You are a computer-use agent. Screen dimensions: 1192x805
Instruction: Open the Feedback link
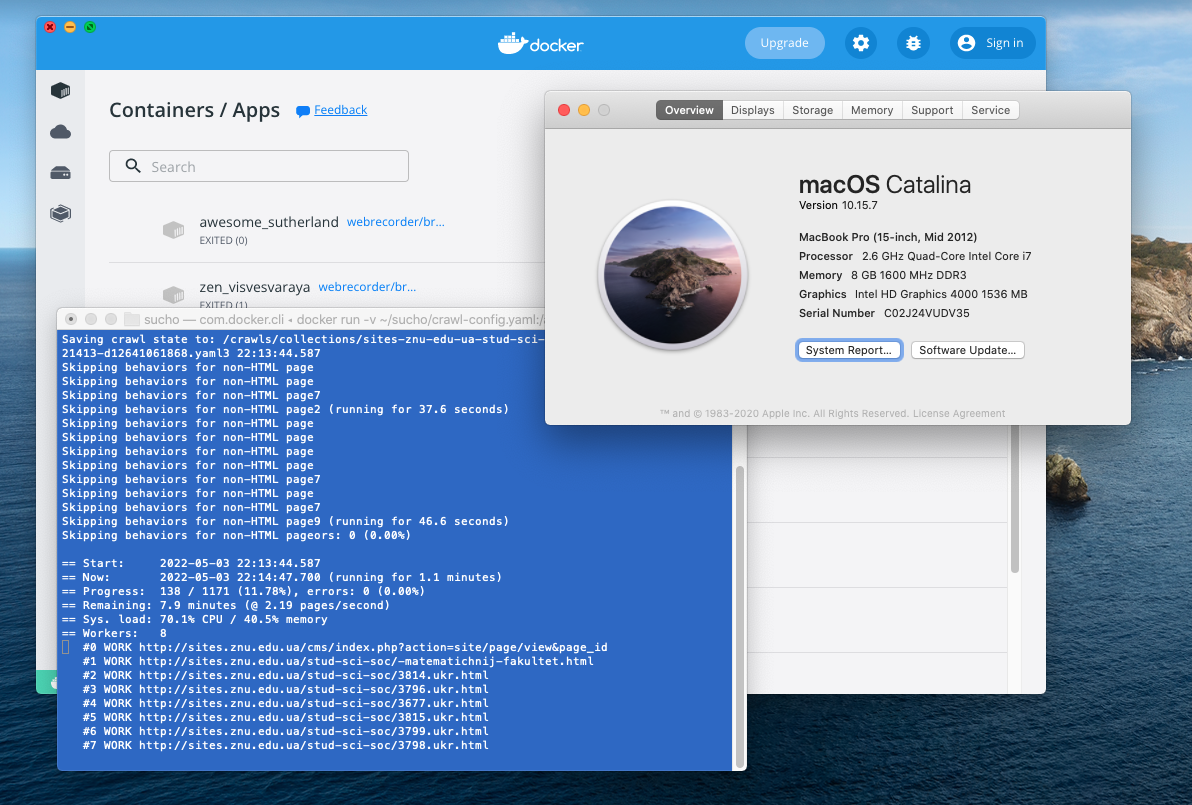click(341, 109)
